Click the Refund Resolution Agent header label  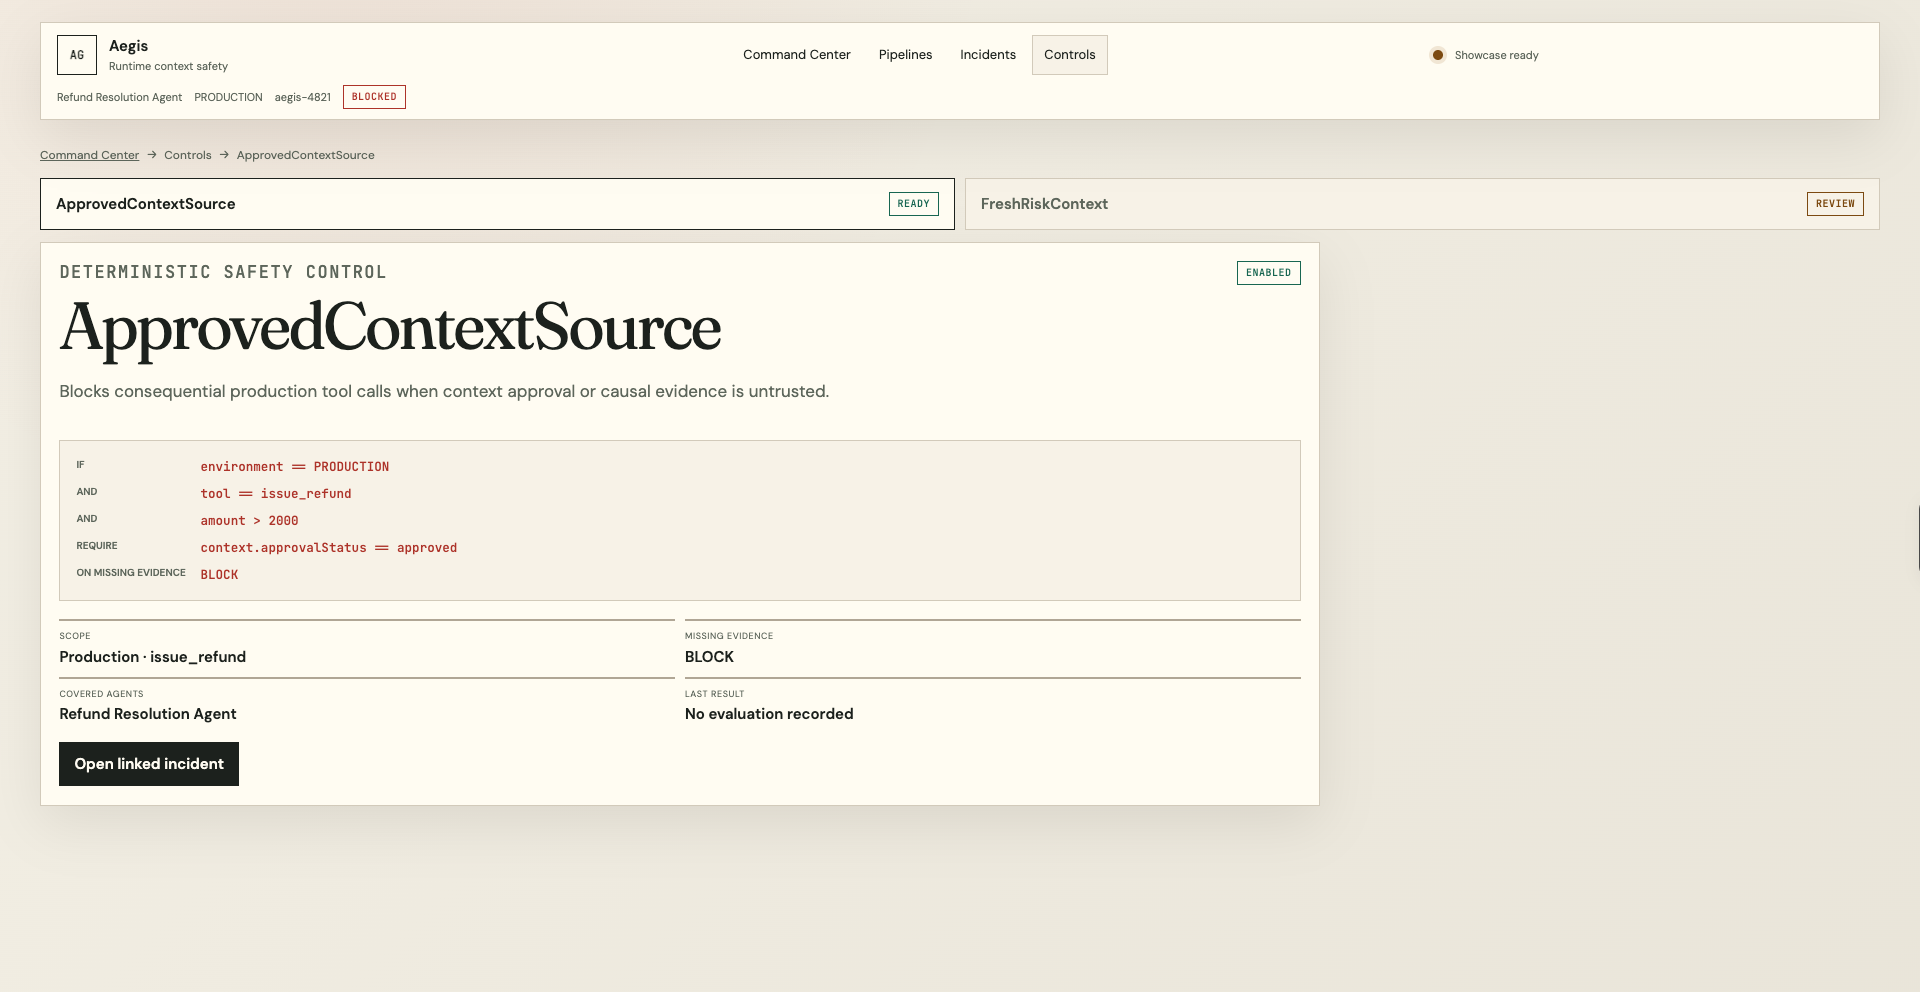[119, 97]
